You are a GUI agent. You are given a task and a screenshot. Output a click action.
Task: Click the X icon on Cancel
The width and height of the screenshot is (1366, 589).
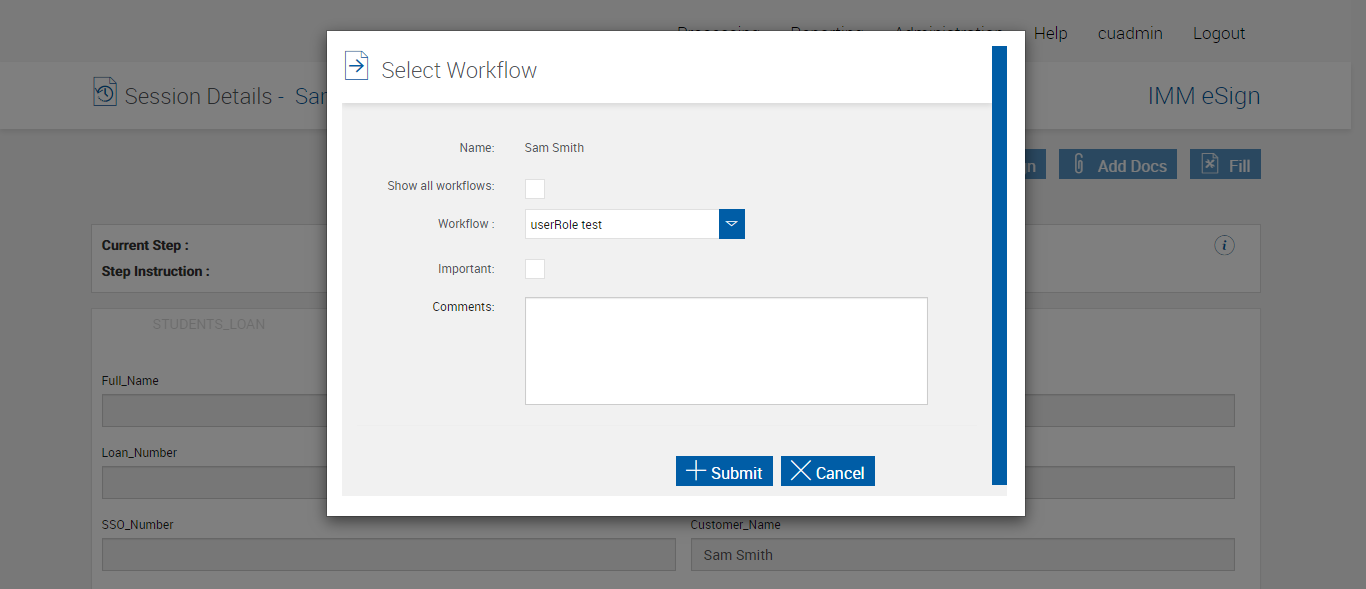coord(800,471)
